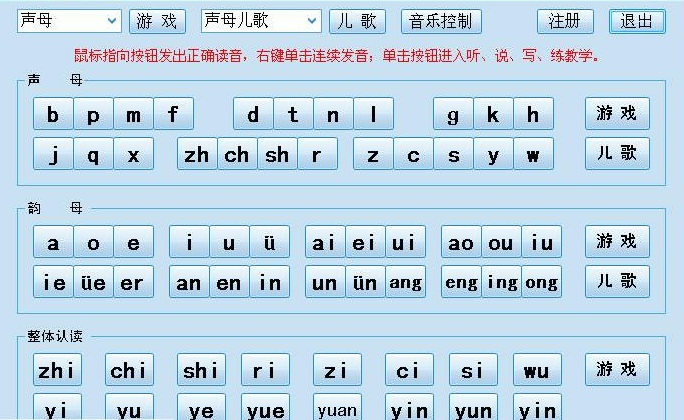Open 游戏 in 整体认读 section
Viewport: 684px width, 420px height.
[617, 369]
